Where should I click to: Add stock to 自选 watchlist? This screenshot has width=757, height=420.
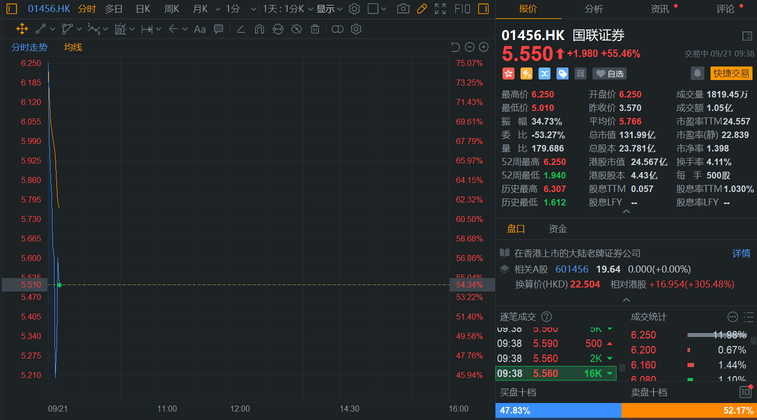(610, 73)
